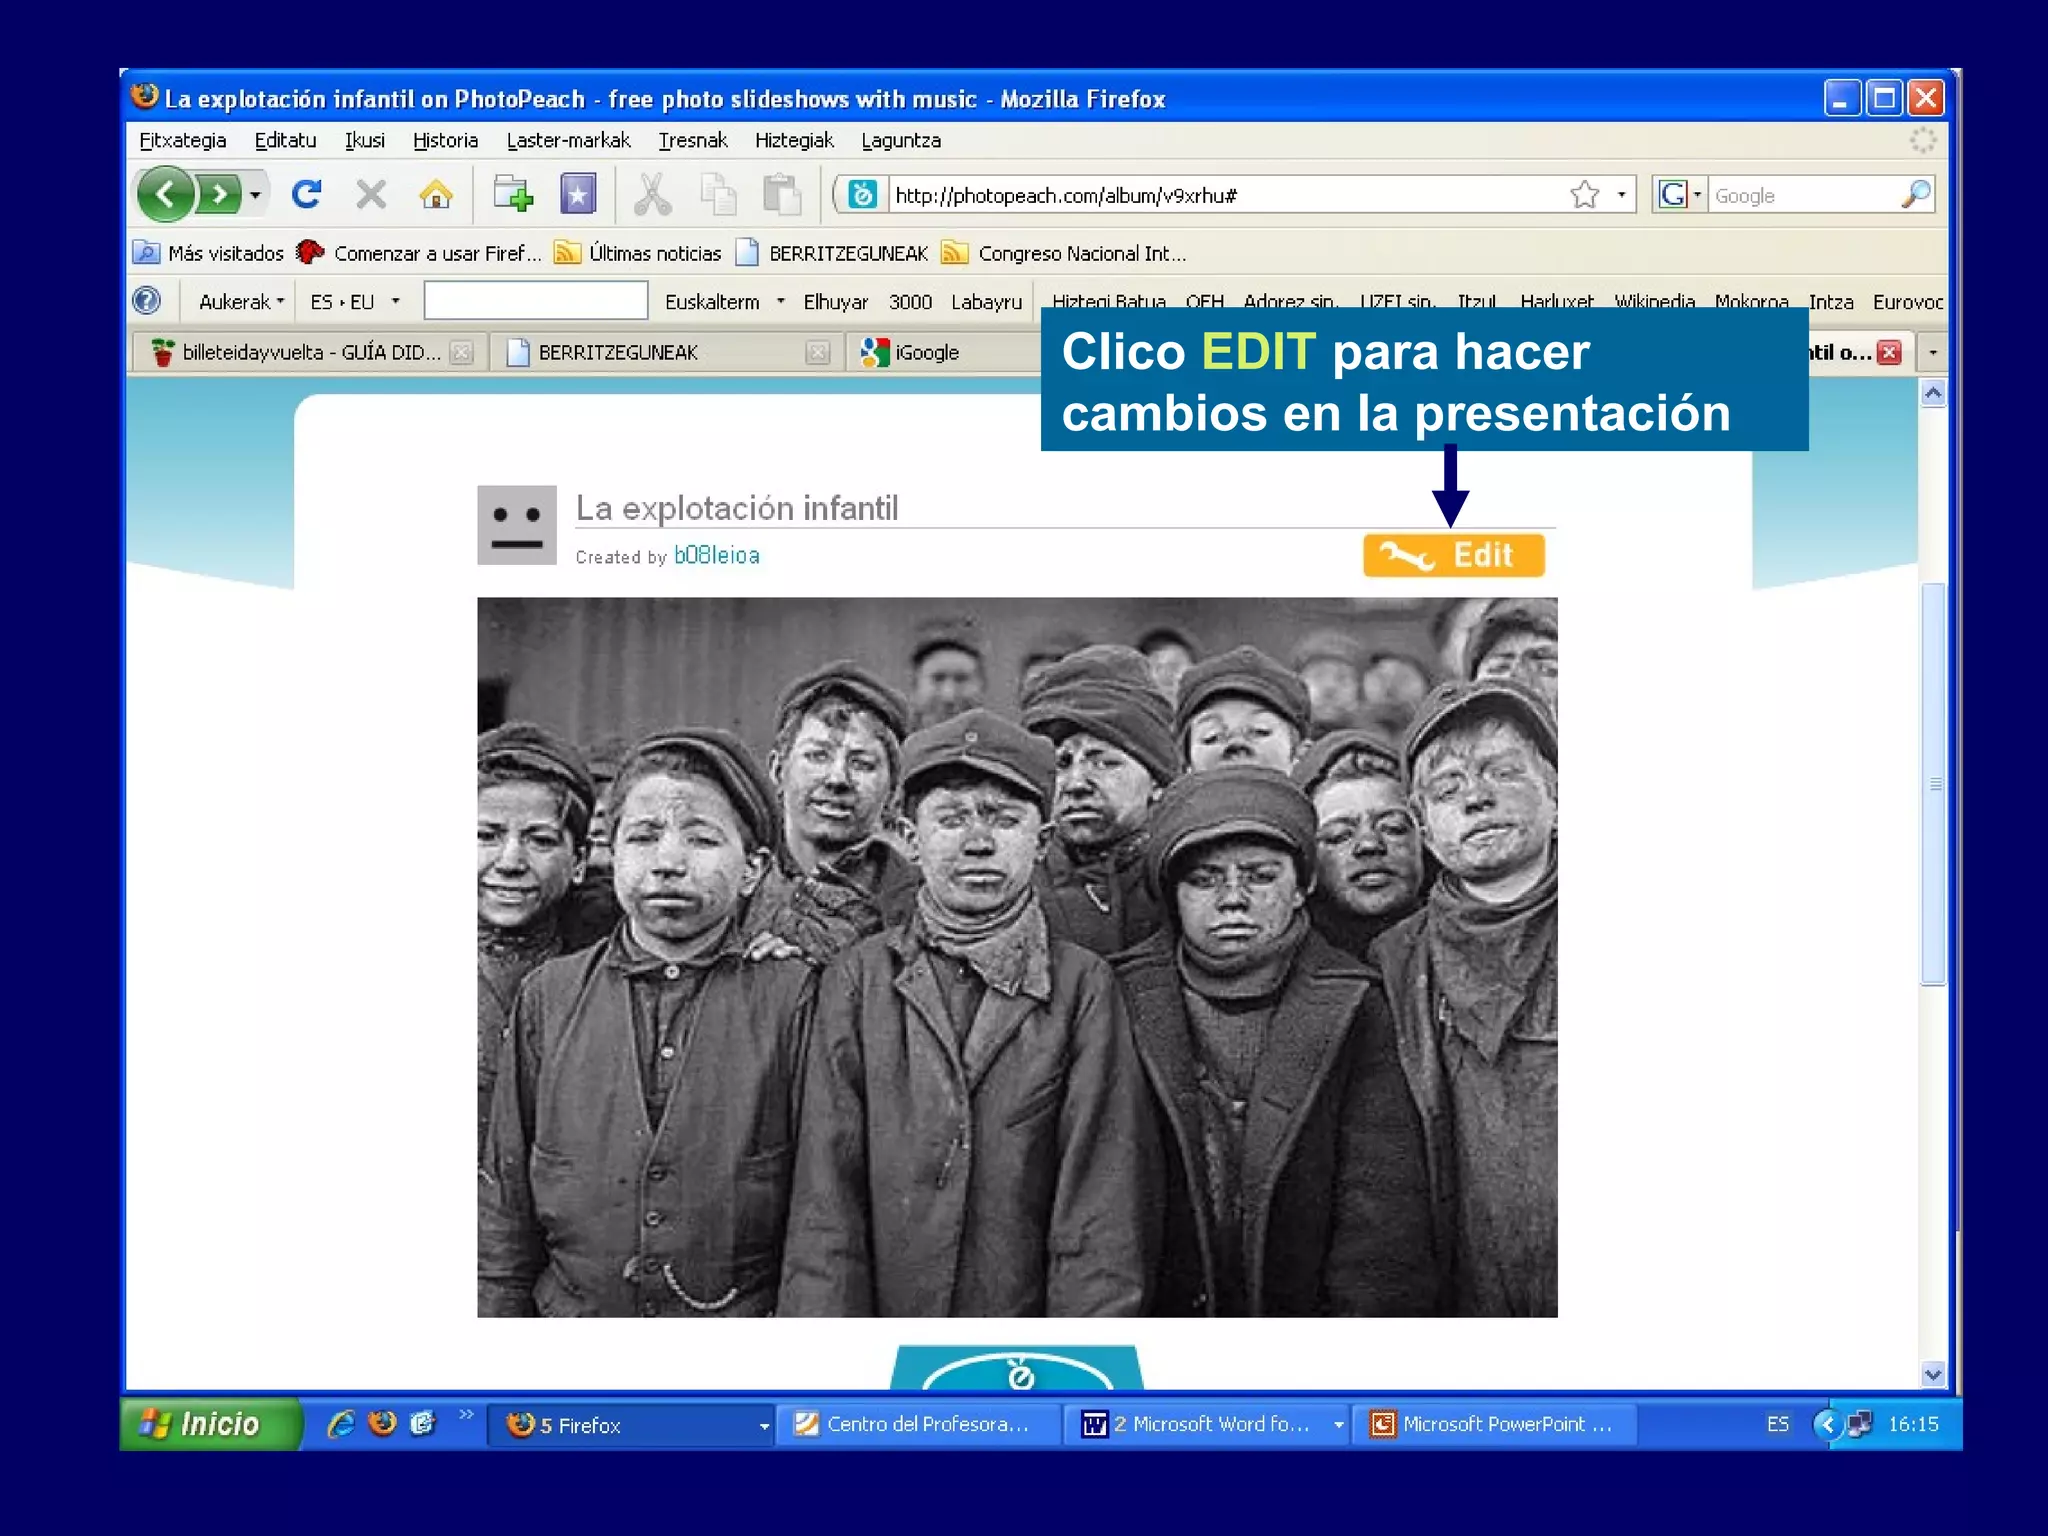The image size is (2048, 1536).
Task: Open the Editatu menu
Action: click(x=285, y=140)
